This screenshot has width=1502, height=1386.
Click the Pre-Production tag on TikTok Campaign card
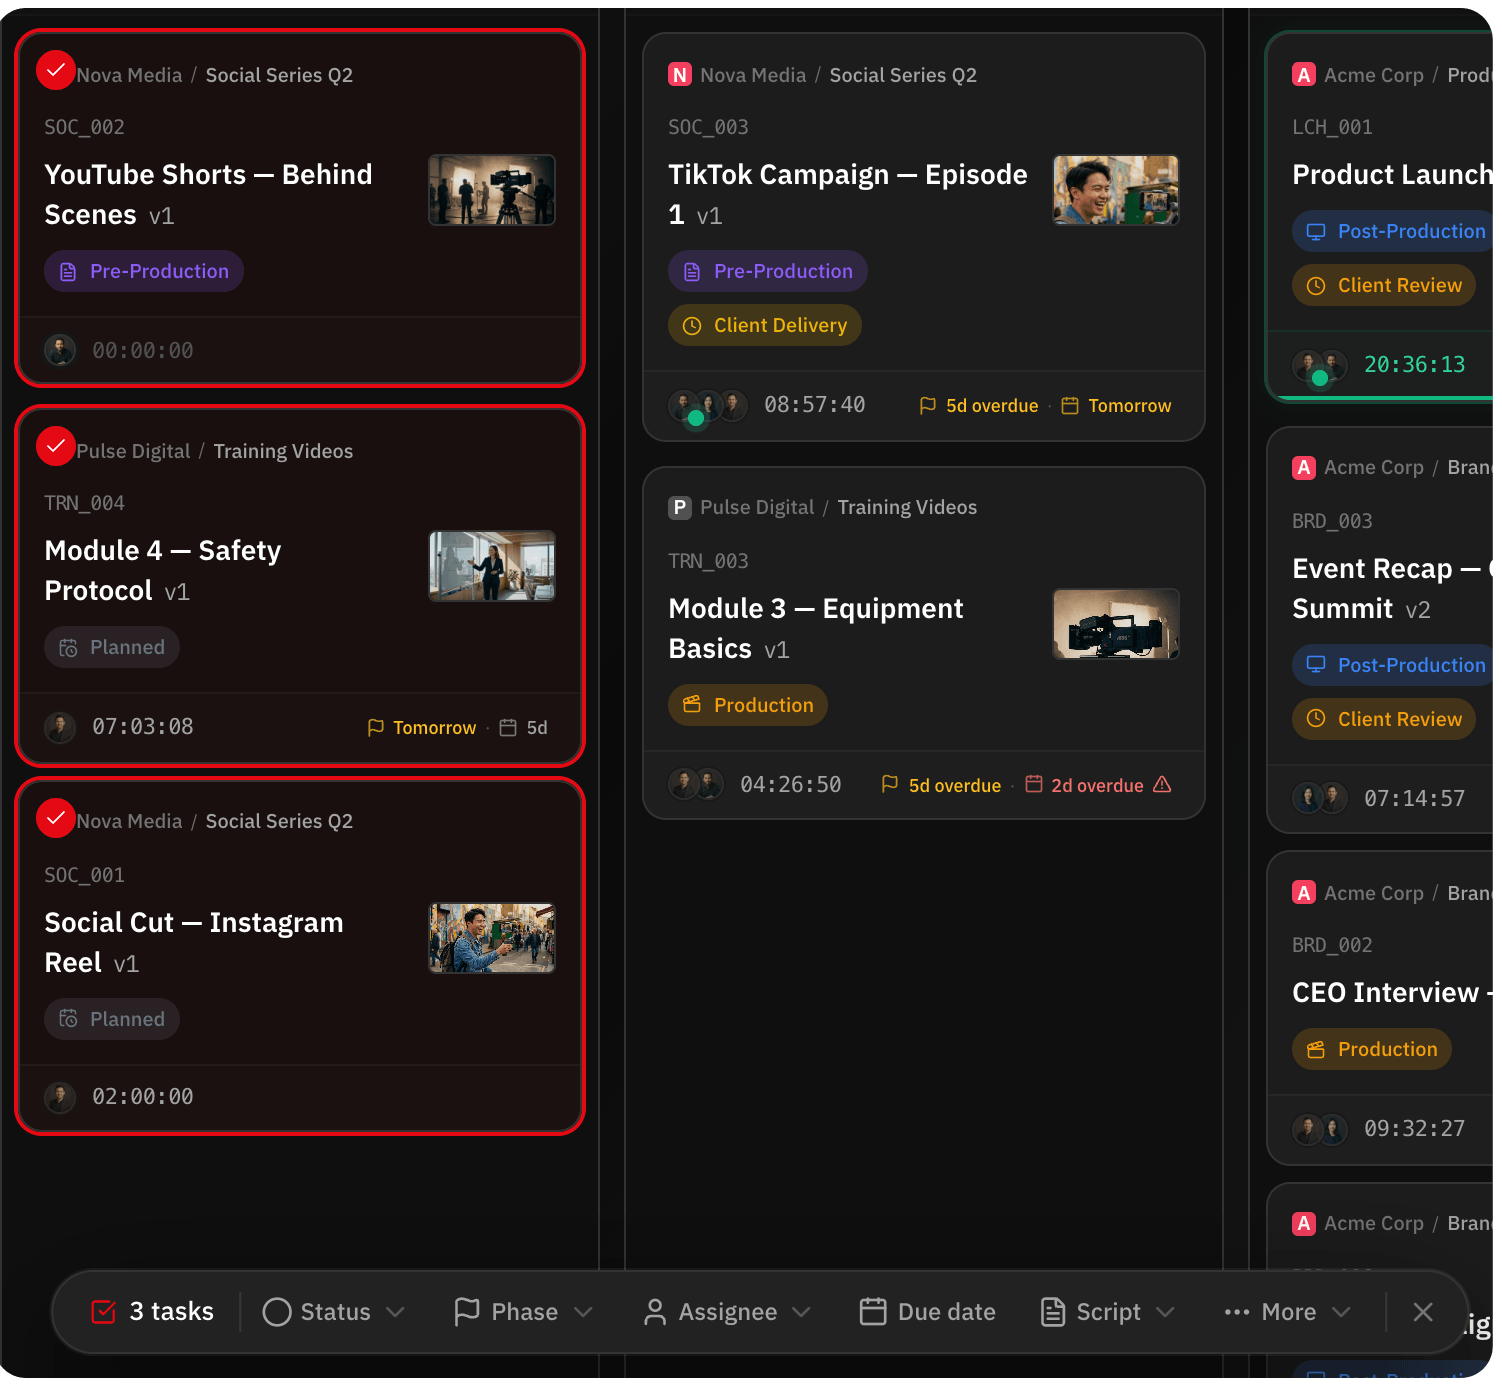click(x=768, y=271)
